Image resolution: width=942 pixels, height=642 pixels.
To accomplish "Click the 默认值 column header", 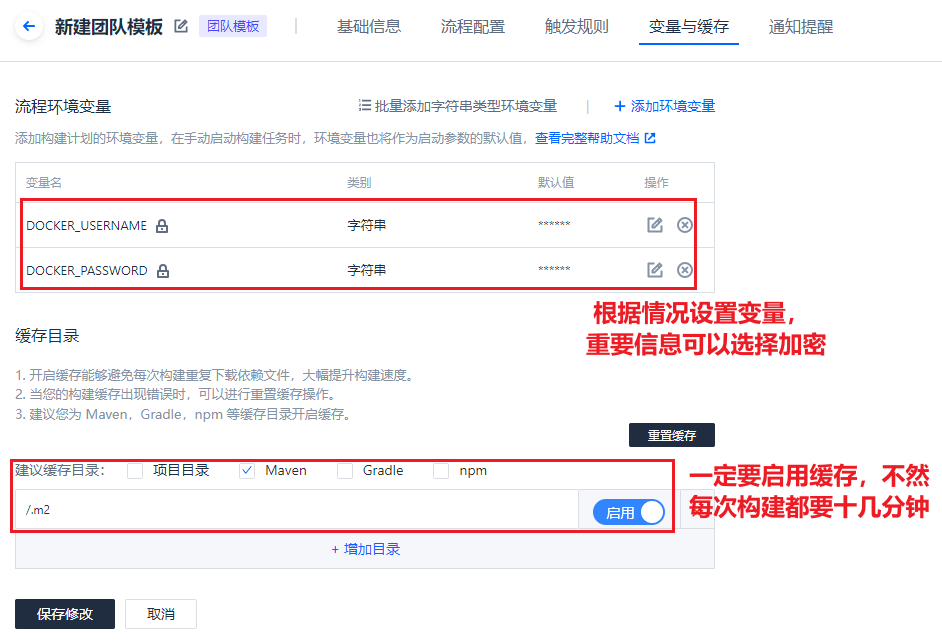I will point(556,183).
